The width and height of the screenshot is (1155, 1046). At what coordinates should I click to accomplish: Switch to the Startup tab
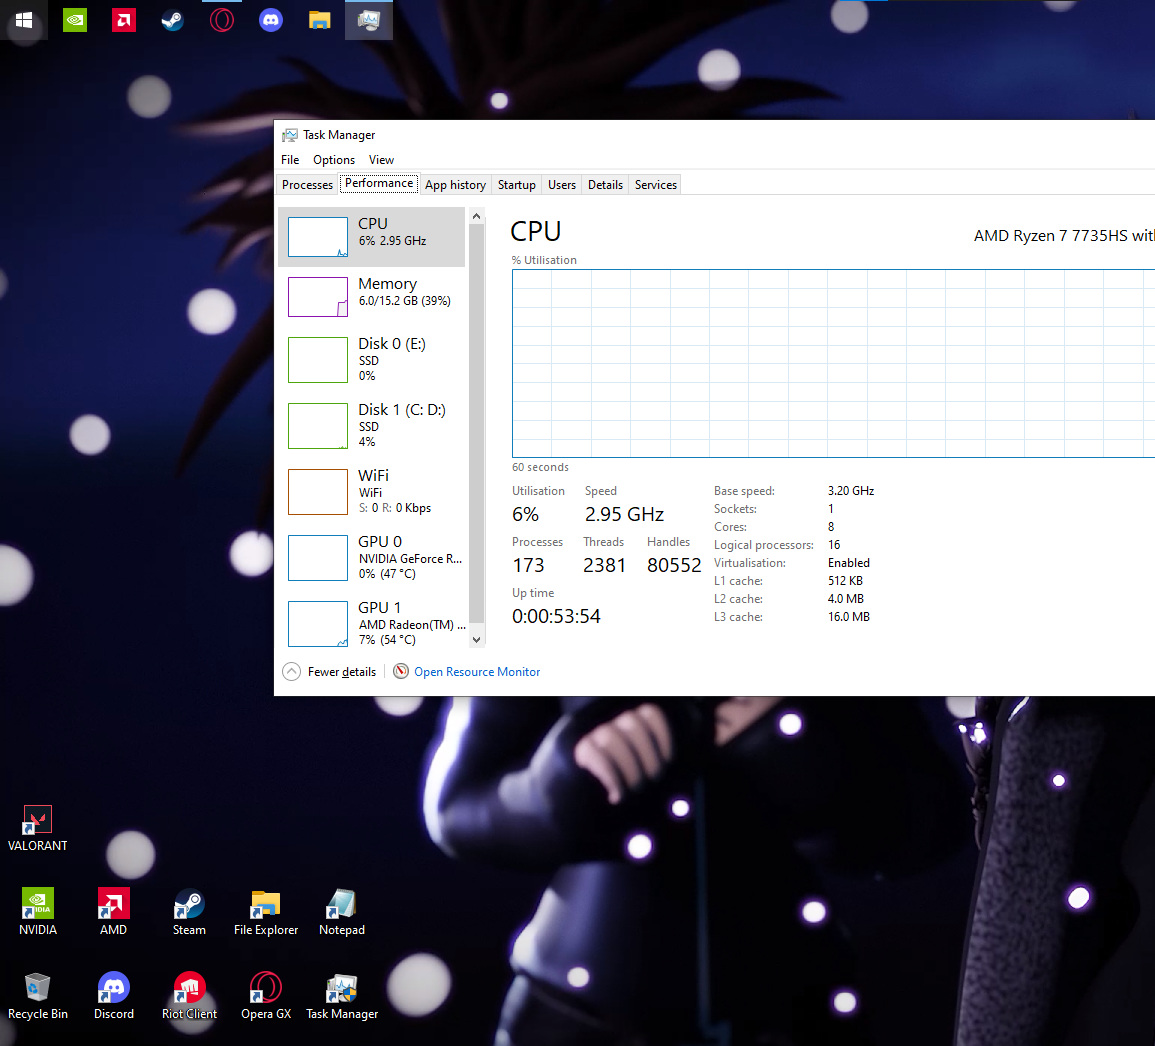516,185
